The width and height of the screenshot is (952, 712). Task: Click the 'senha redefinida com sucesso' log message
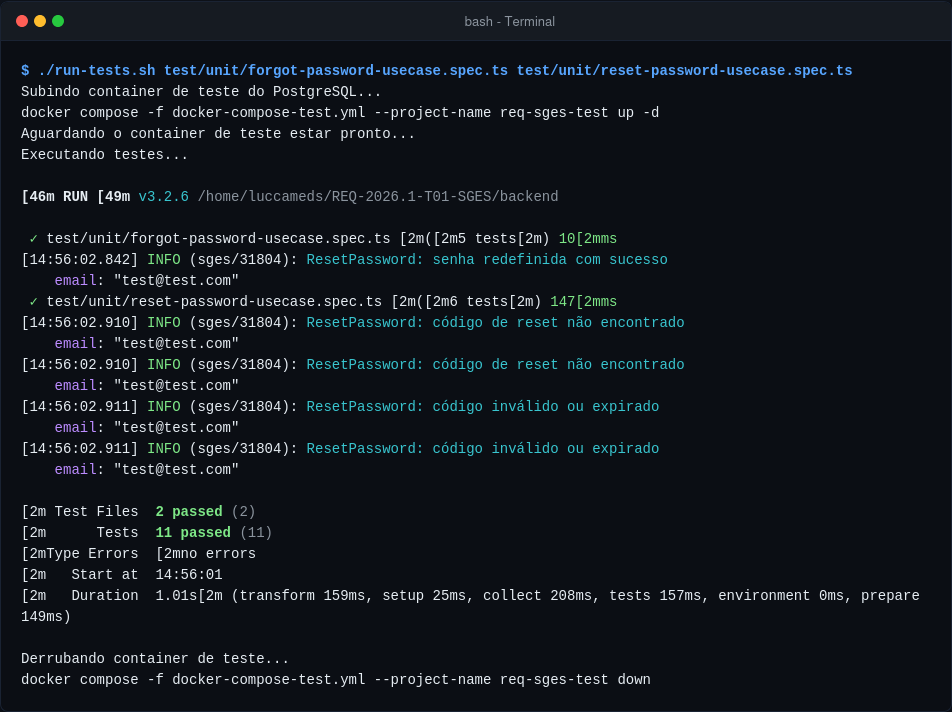coord(549,260)
